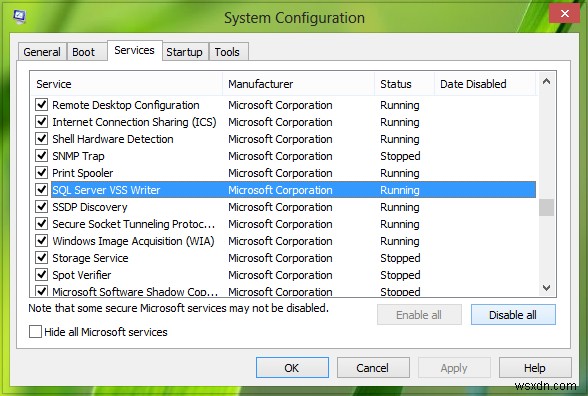Enable Hide all Microsoft services checkbox
Screen dimensions: 588x396
(x=35, y=332)
